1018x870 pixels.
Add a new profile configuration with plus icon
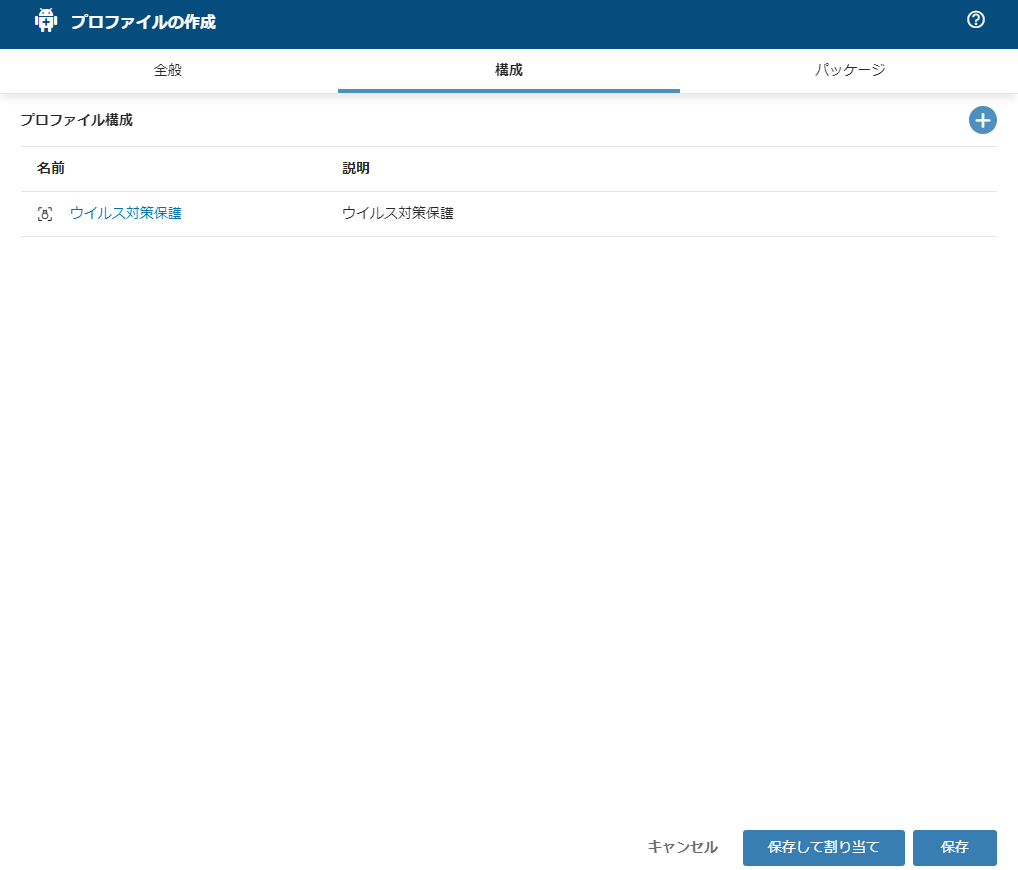tap(982, 120)
